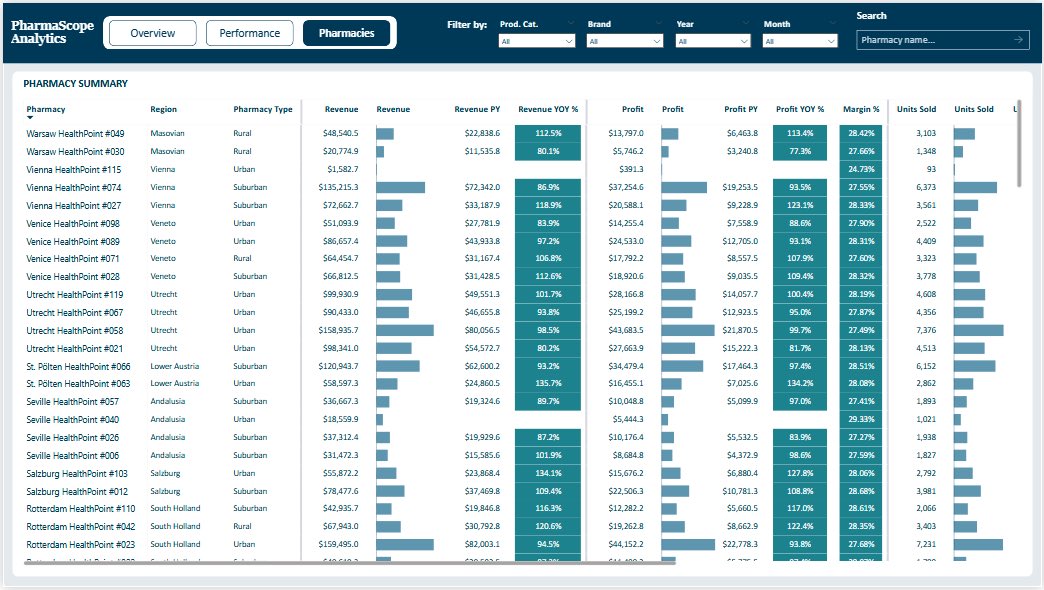Select Venice HealthPoint #071
This screenshot has height=590, width=1044.
(x=73, y=258)
